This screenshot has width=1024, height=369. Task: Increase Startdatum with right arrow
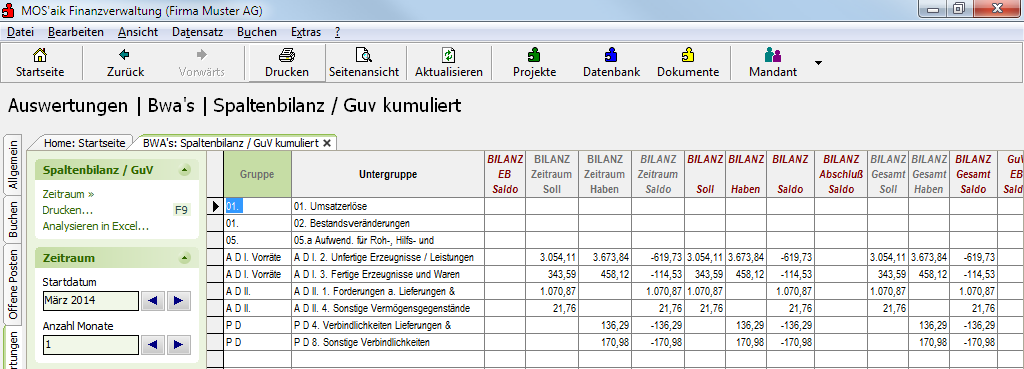click(x=179, y=300)
